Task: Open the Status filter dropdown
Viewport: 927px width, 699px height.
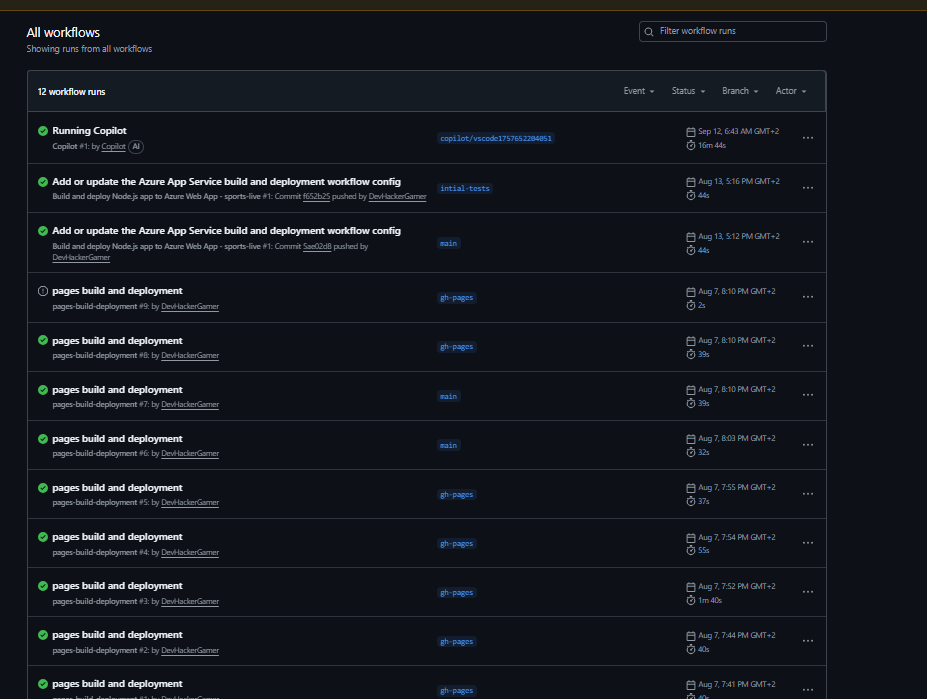Action: [687, 91]
